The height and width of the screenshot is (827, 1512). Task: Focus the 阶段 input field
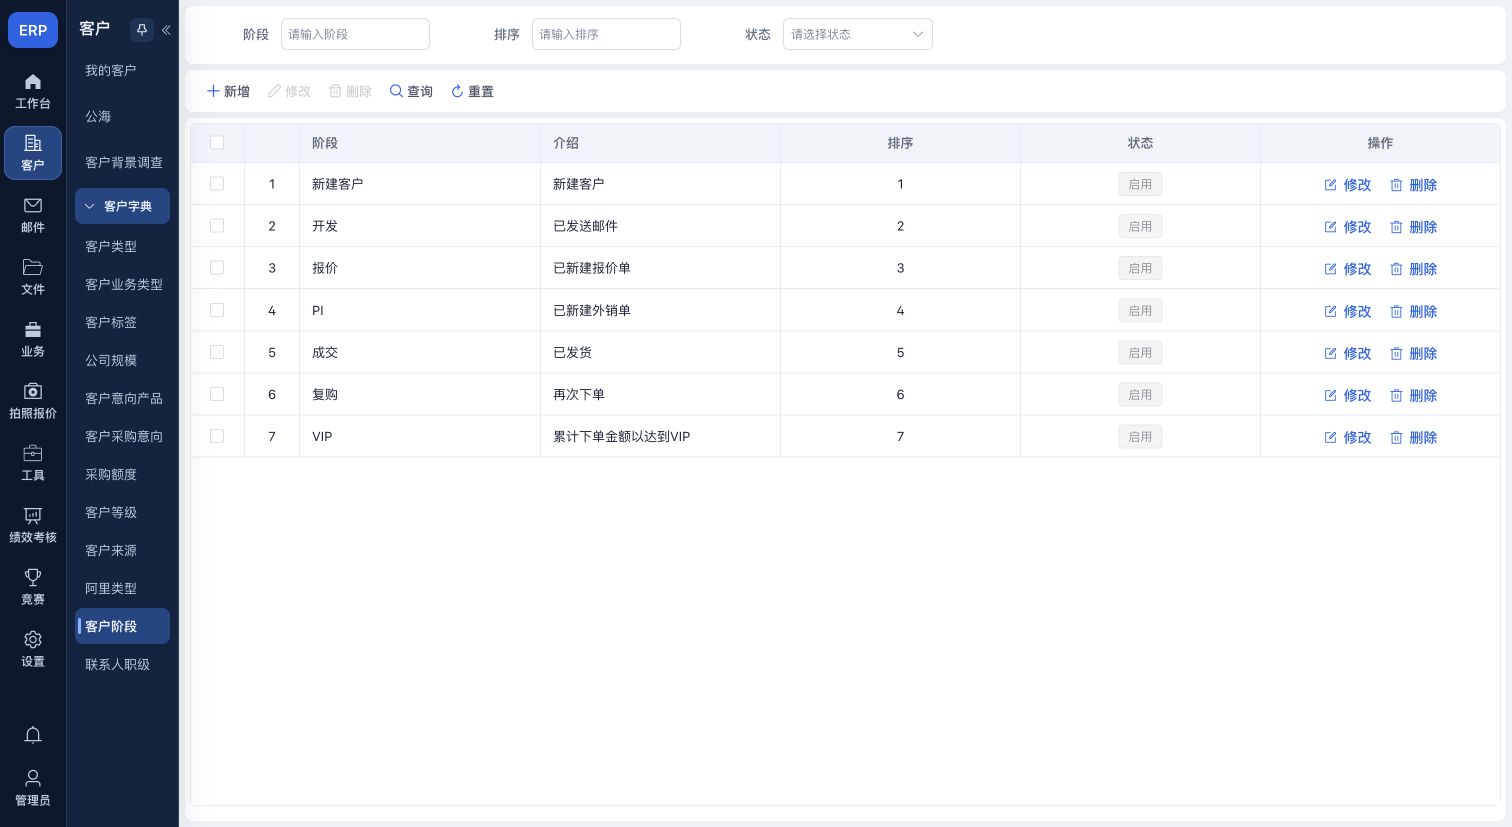355,34
